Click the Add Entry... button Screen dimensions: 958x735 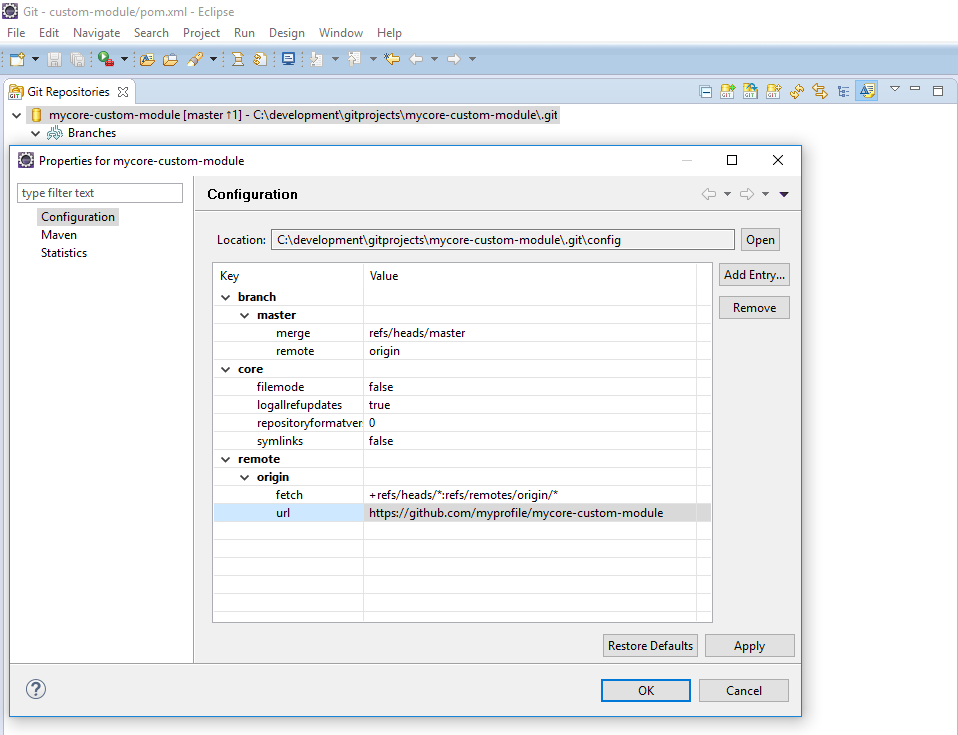click(x=754, y=275)
